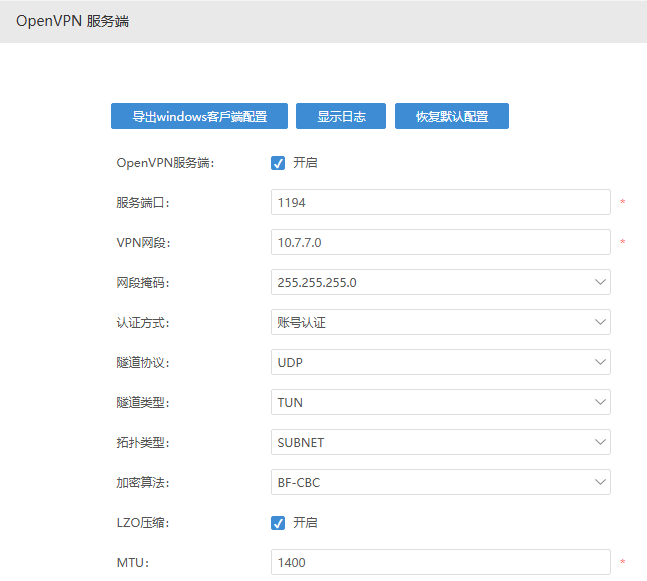This screenshot has height=581, width=647.
Task: Open the 显示日志 log viewer
Action: pos(341,116)
